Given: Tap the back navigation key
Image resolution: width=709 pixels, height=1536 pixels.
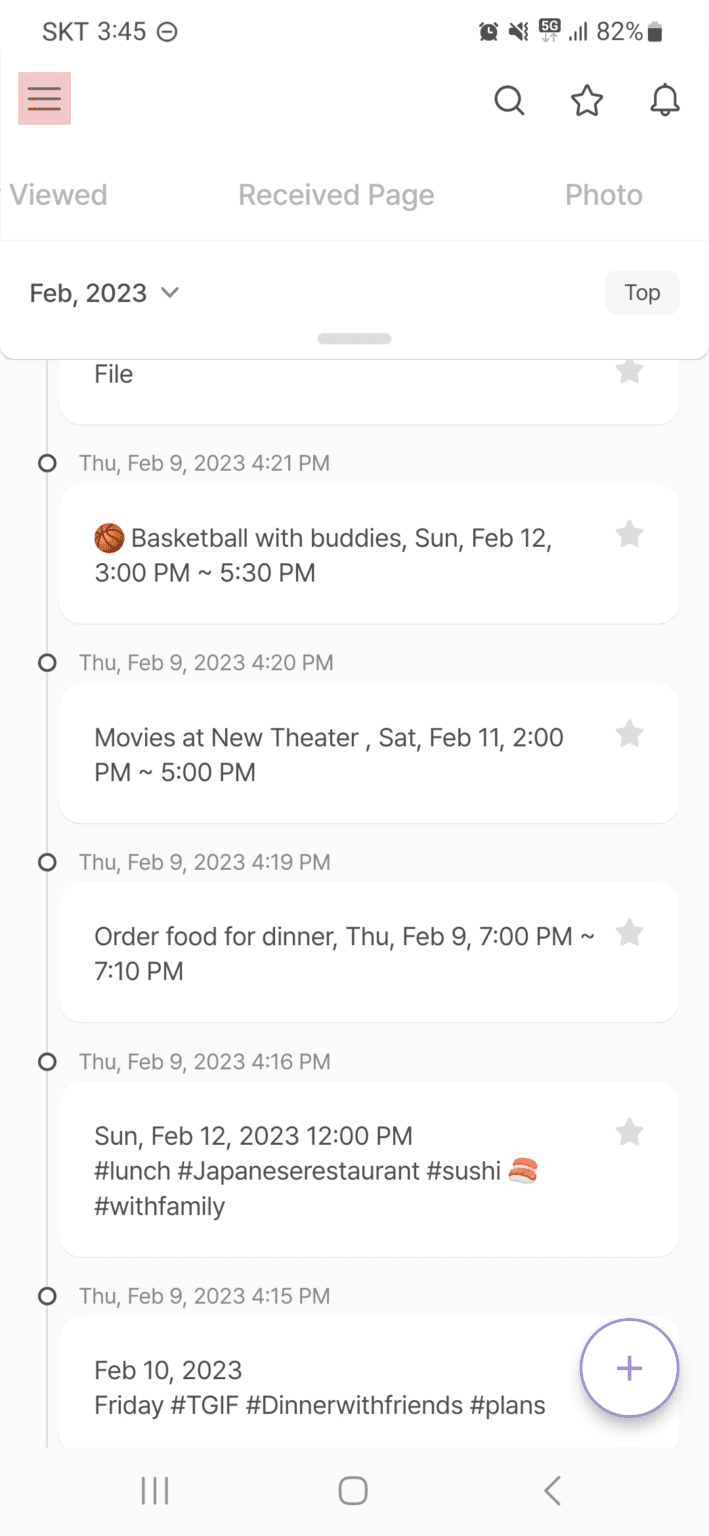Looking at the screenshot, I should 552,1490.
